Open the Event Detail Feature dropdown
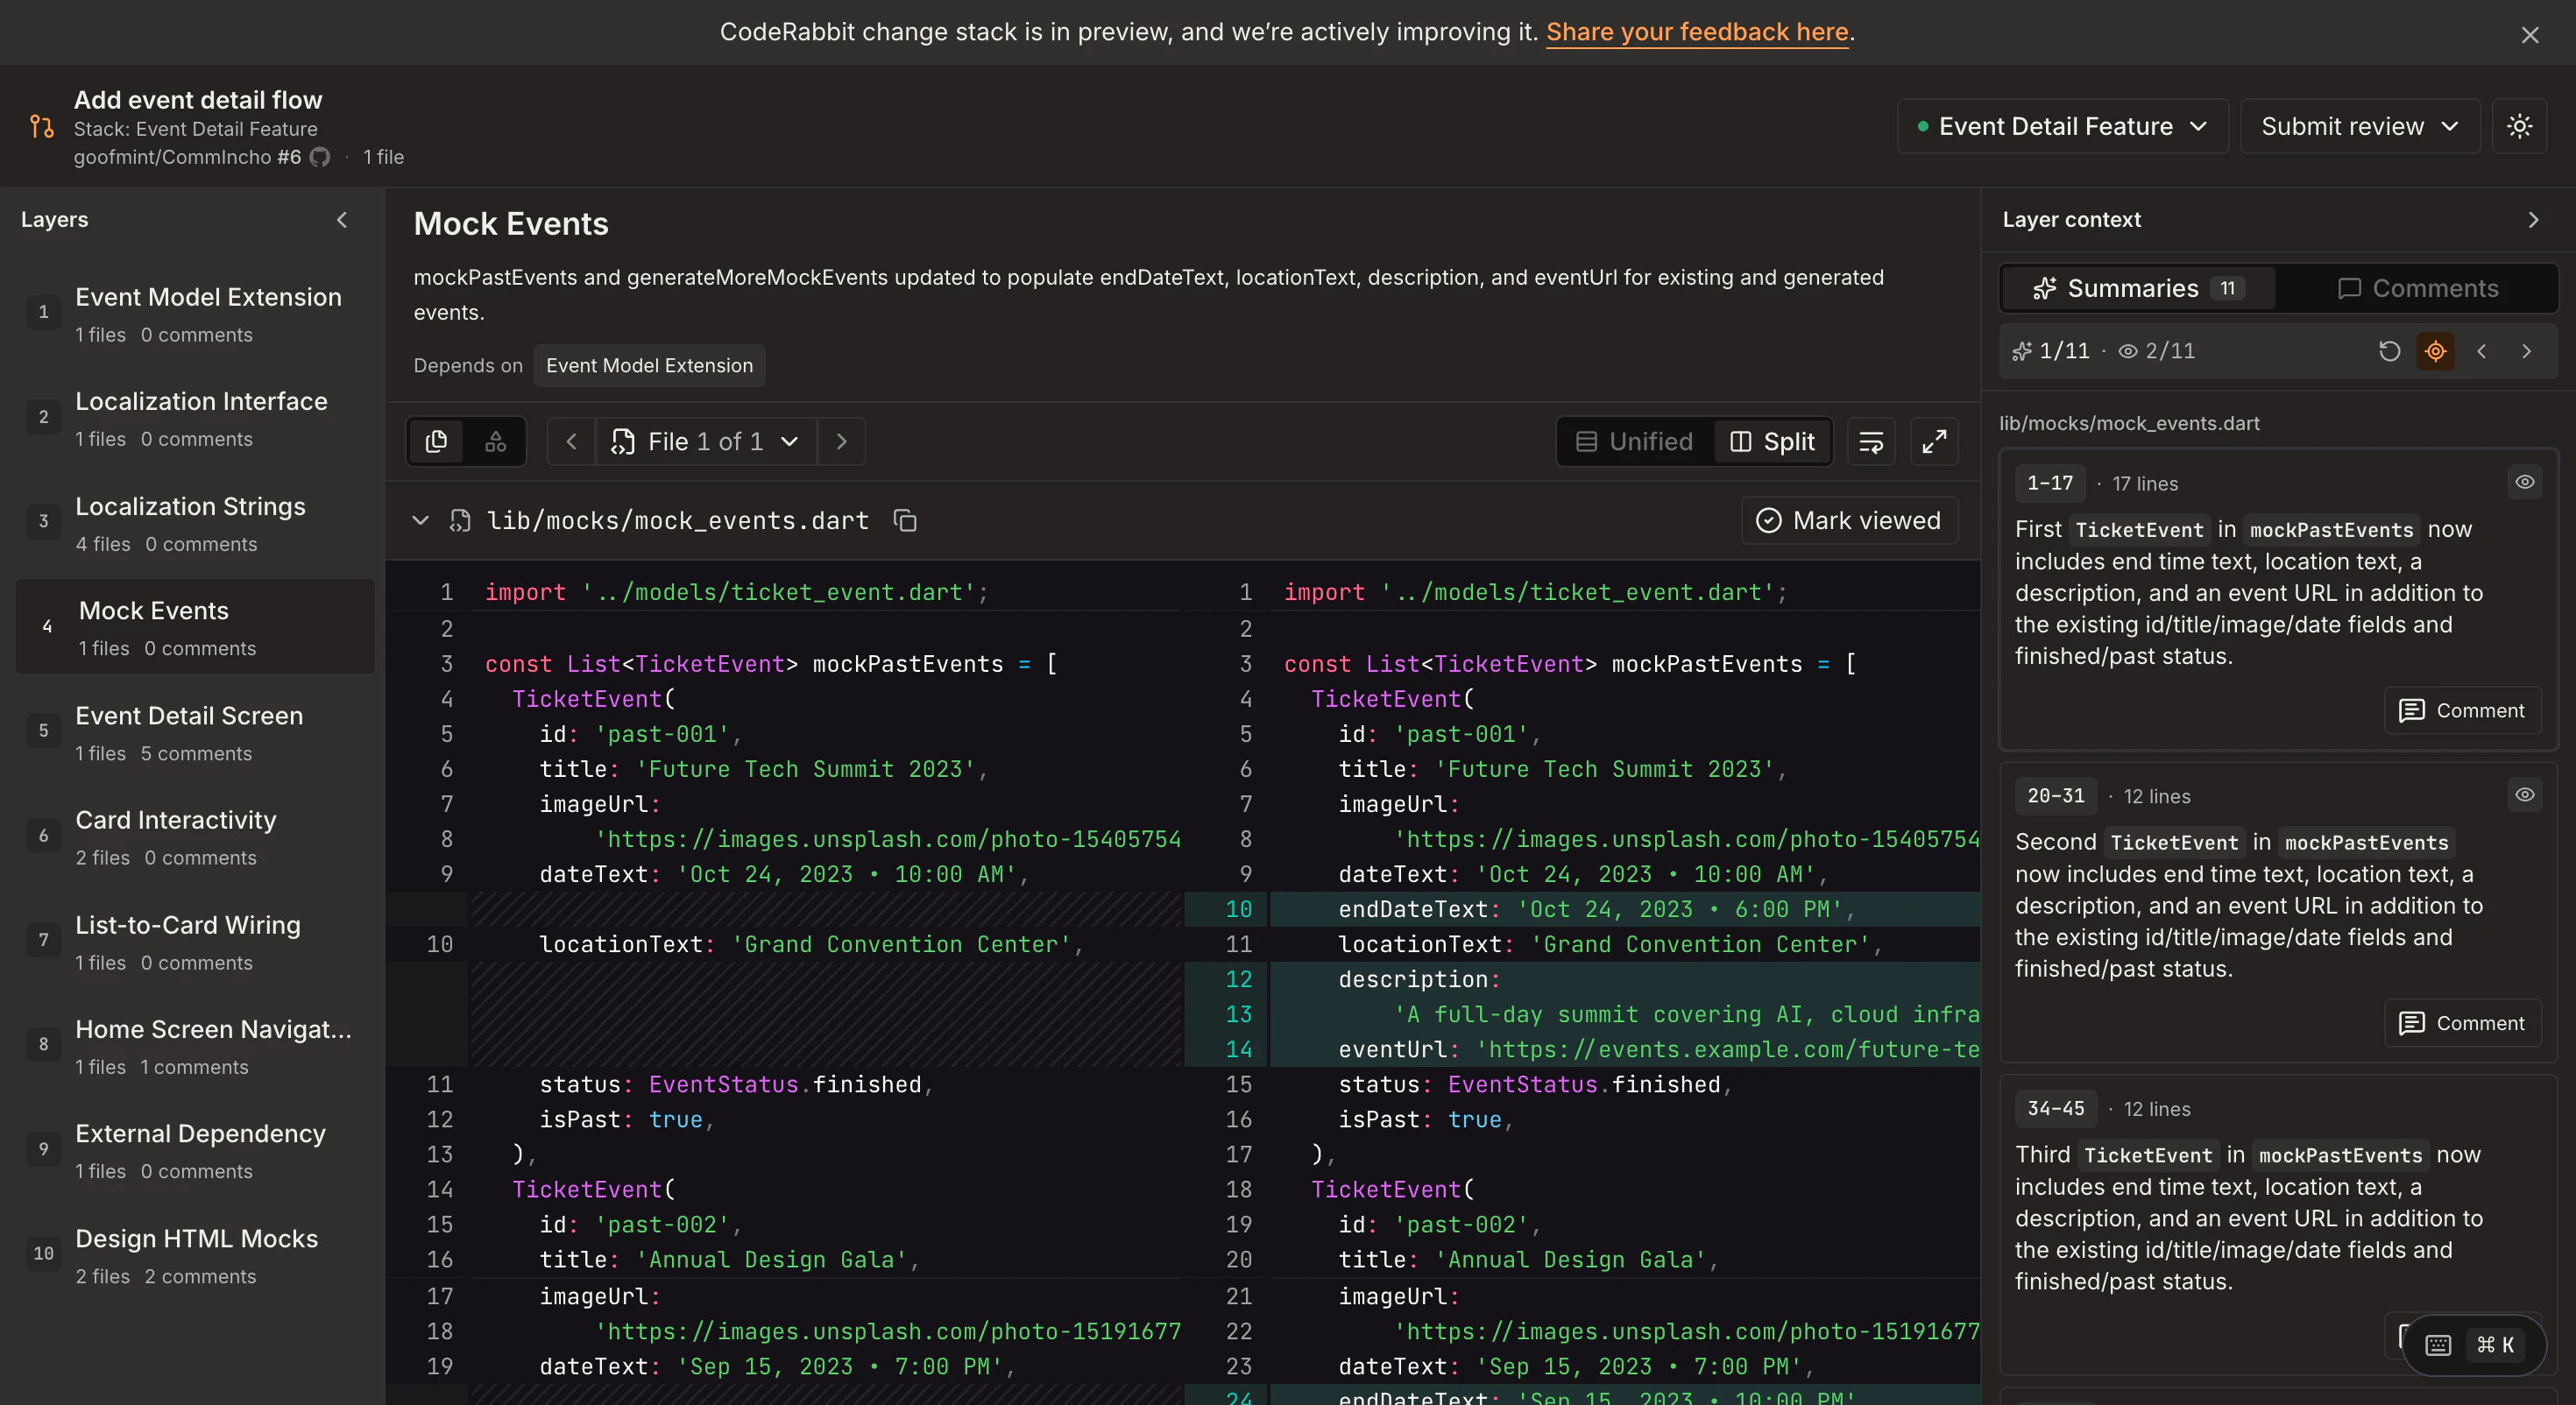This screenshot has height=1405, width=2576. [2062, 126]
